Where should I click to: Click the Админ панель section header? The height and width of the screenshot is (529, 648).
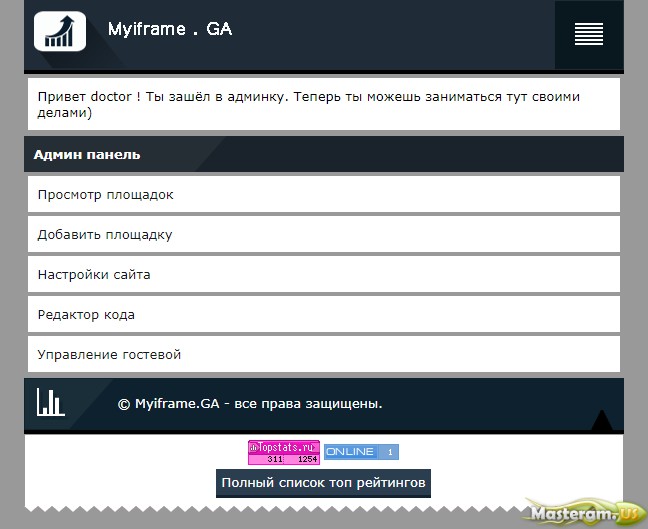coord(87,155)
